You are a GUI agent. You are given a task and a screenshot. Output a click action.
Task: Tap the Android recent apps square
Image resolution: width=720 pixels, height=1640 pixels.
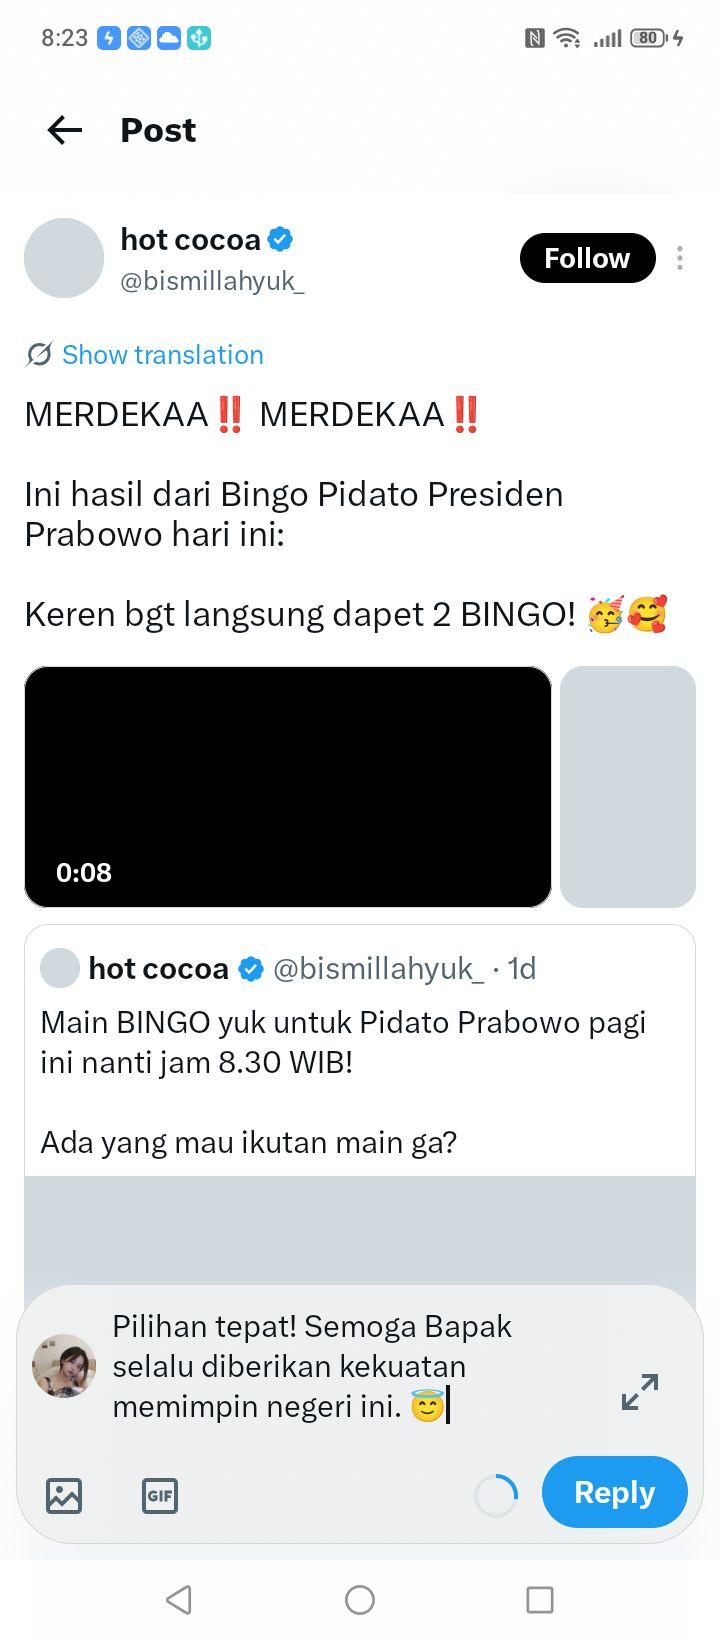pos(540,1600)
